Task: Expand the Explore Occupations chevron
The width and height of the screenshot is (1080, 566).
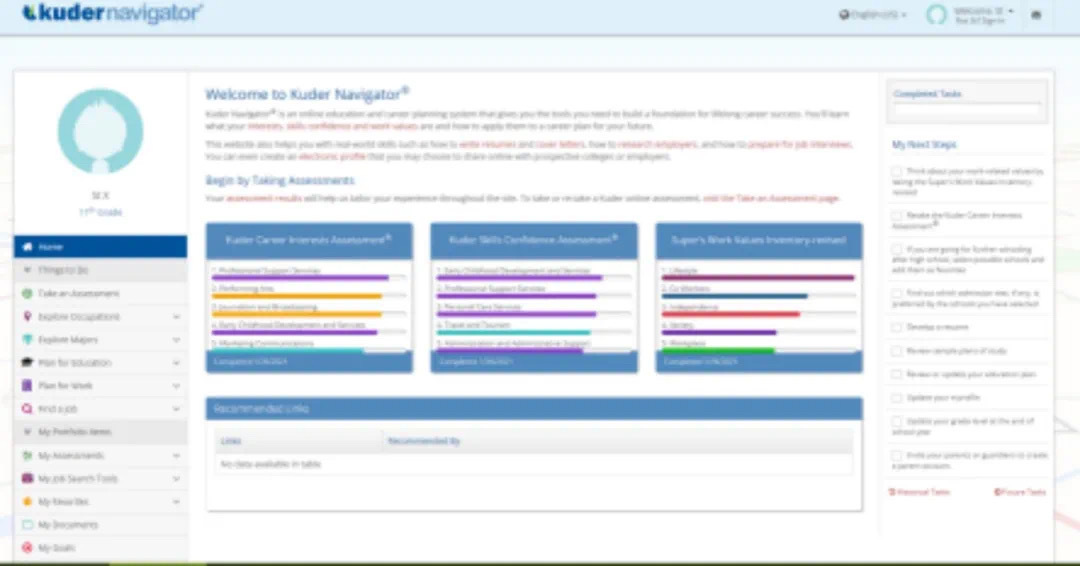Action: (176, 317)
